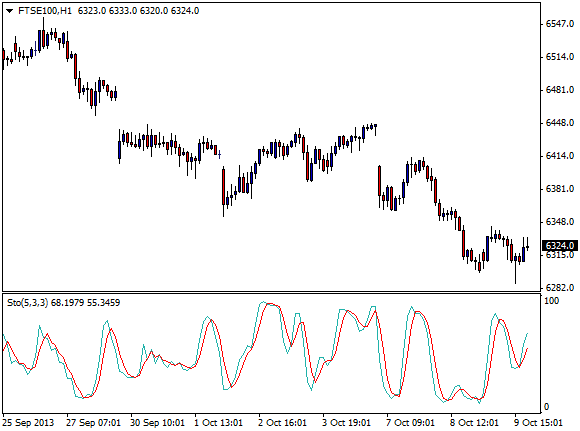The image size is (580, 431).
Task: Select the Sto(5,3,3) indicator label
Action: click(x=28, y=303)
